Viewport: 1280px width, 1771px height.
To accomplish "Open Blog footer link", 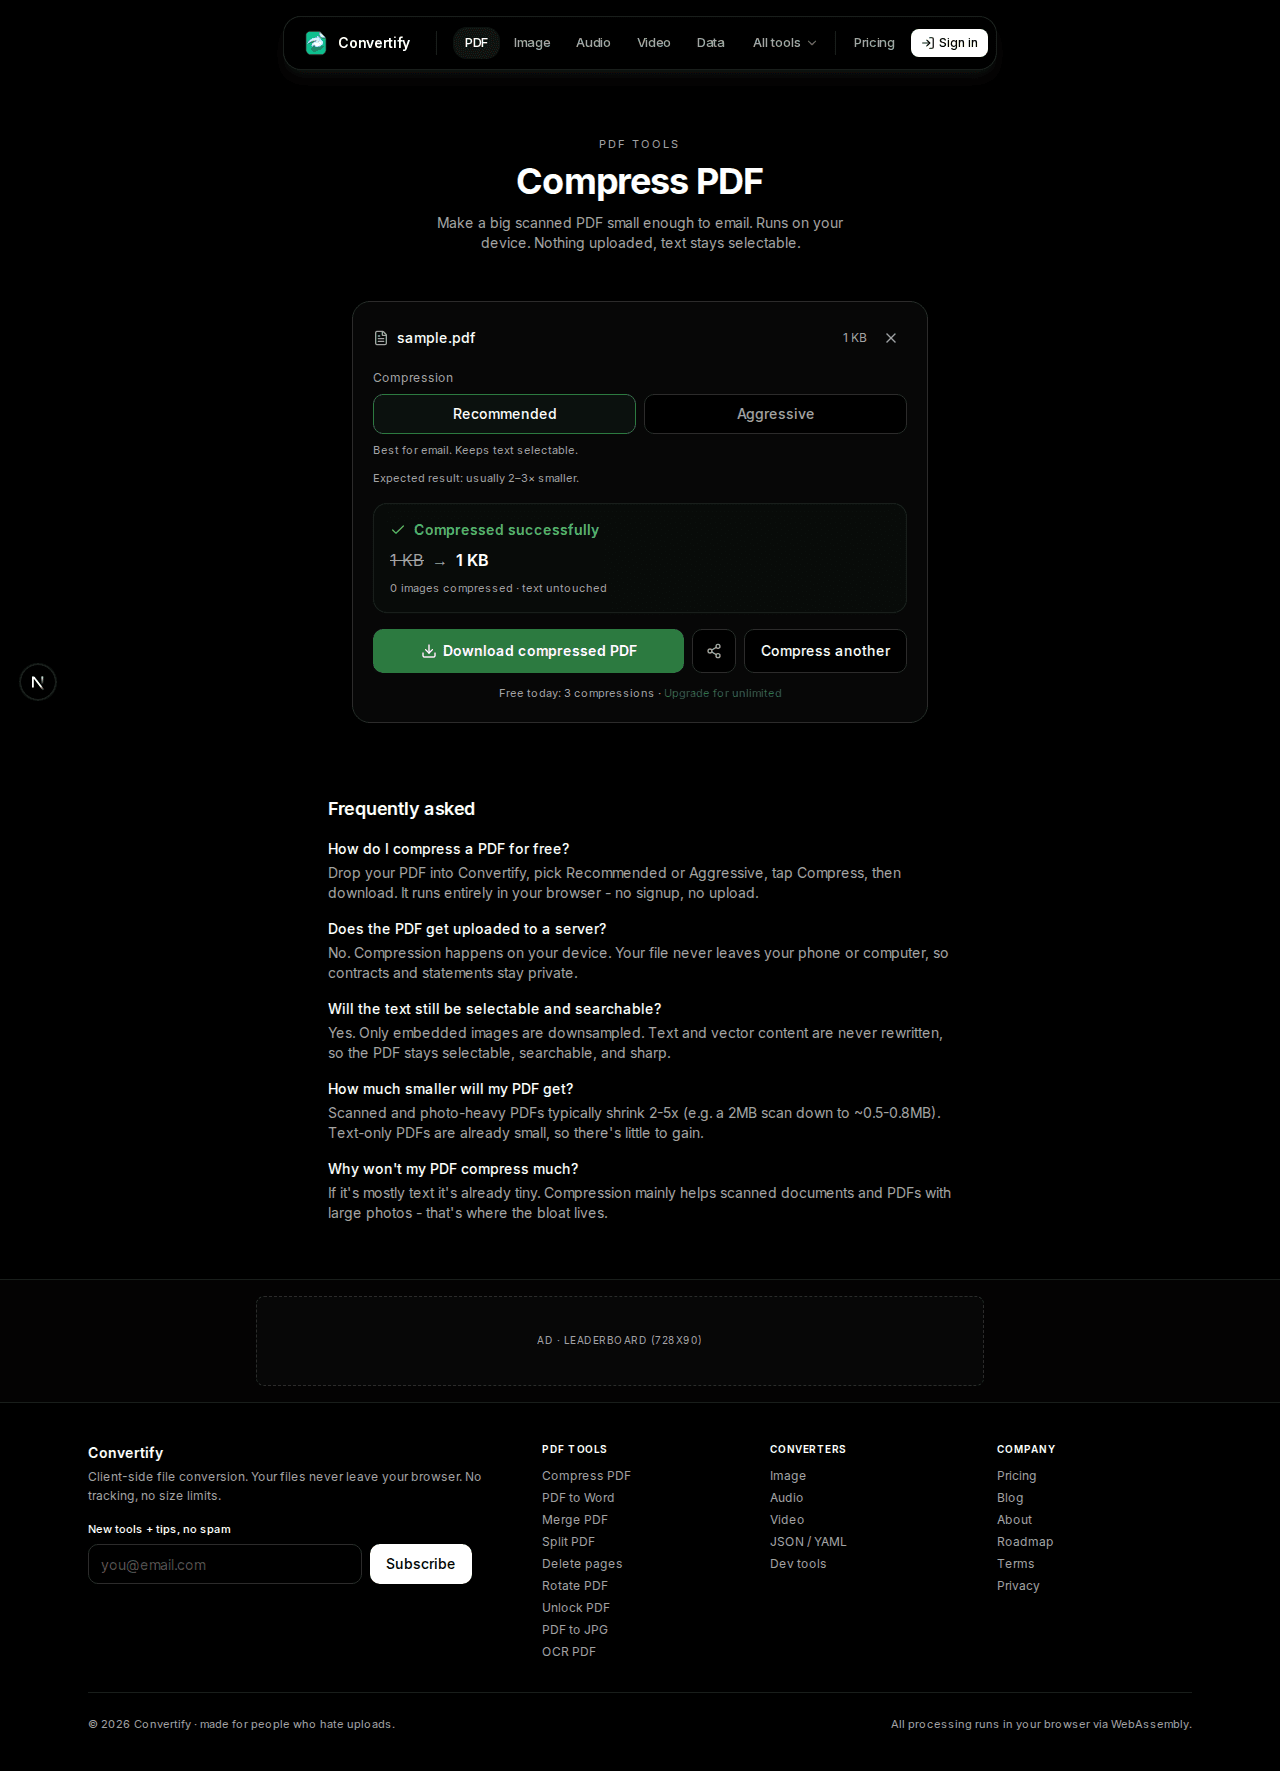I will pos(1010,1498).
